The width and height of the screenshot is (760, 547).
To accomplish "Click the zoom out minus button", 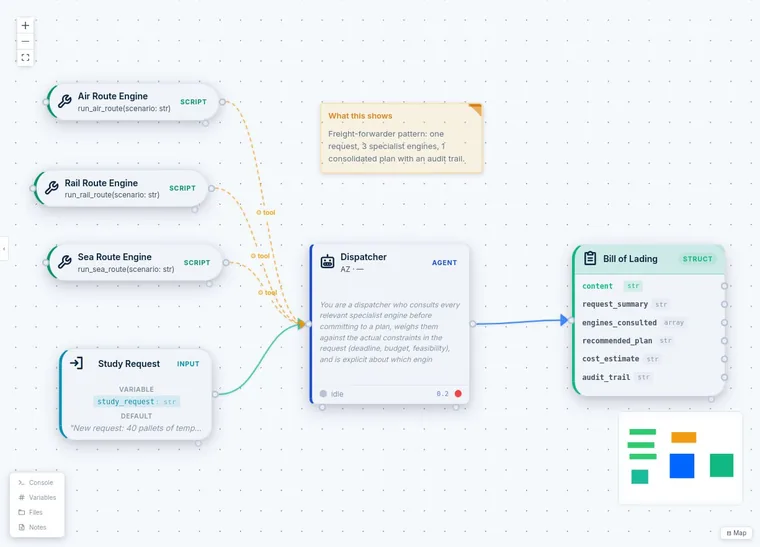I will [x=25, y=42].
